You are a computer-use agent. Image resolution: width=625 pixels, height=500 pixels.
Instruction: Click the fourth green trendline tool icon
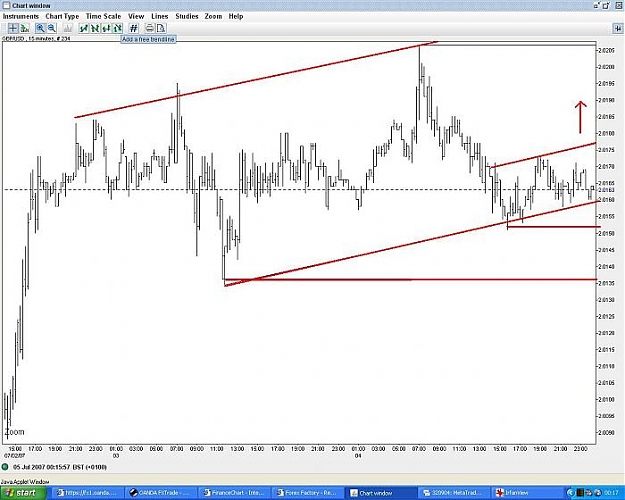click(x=118, y=28)
